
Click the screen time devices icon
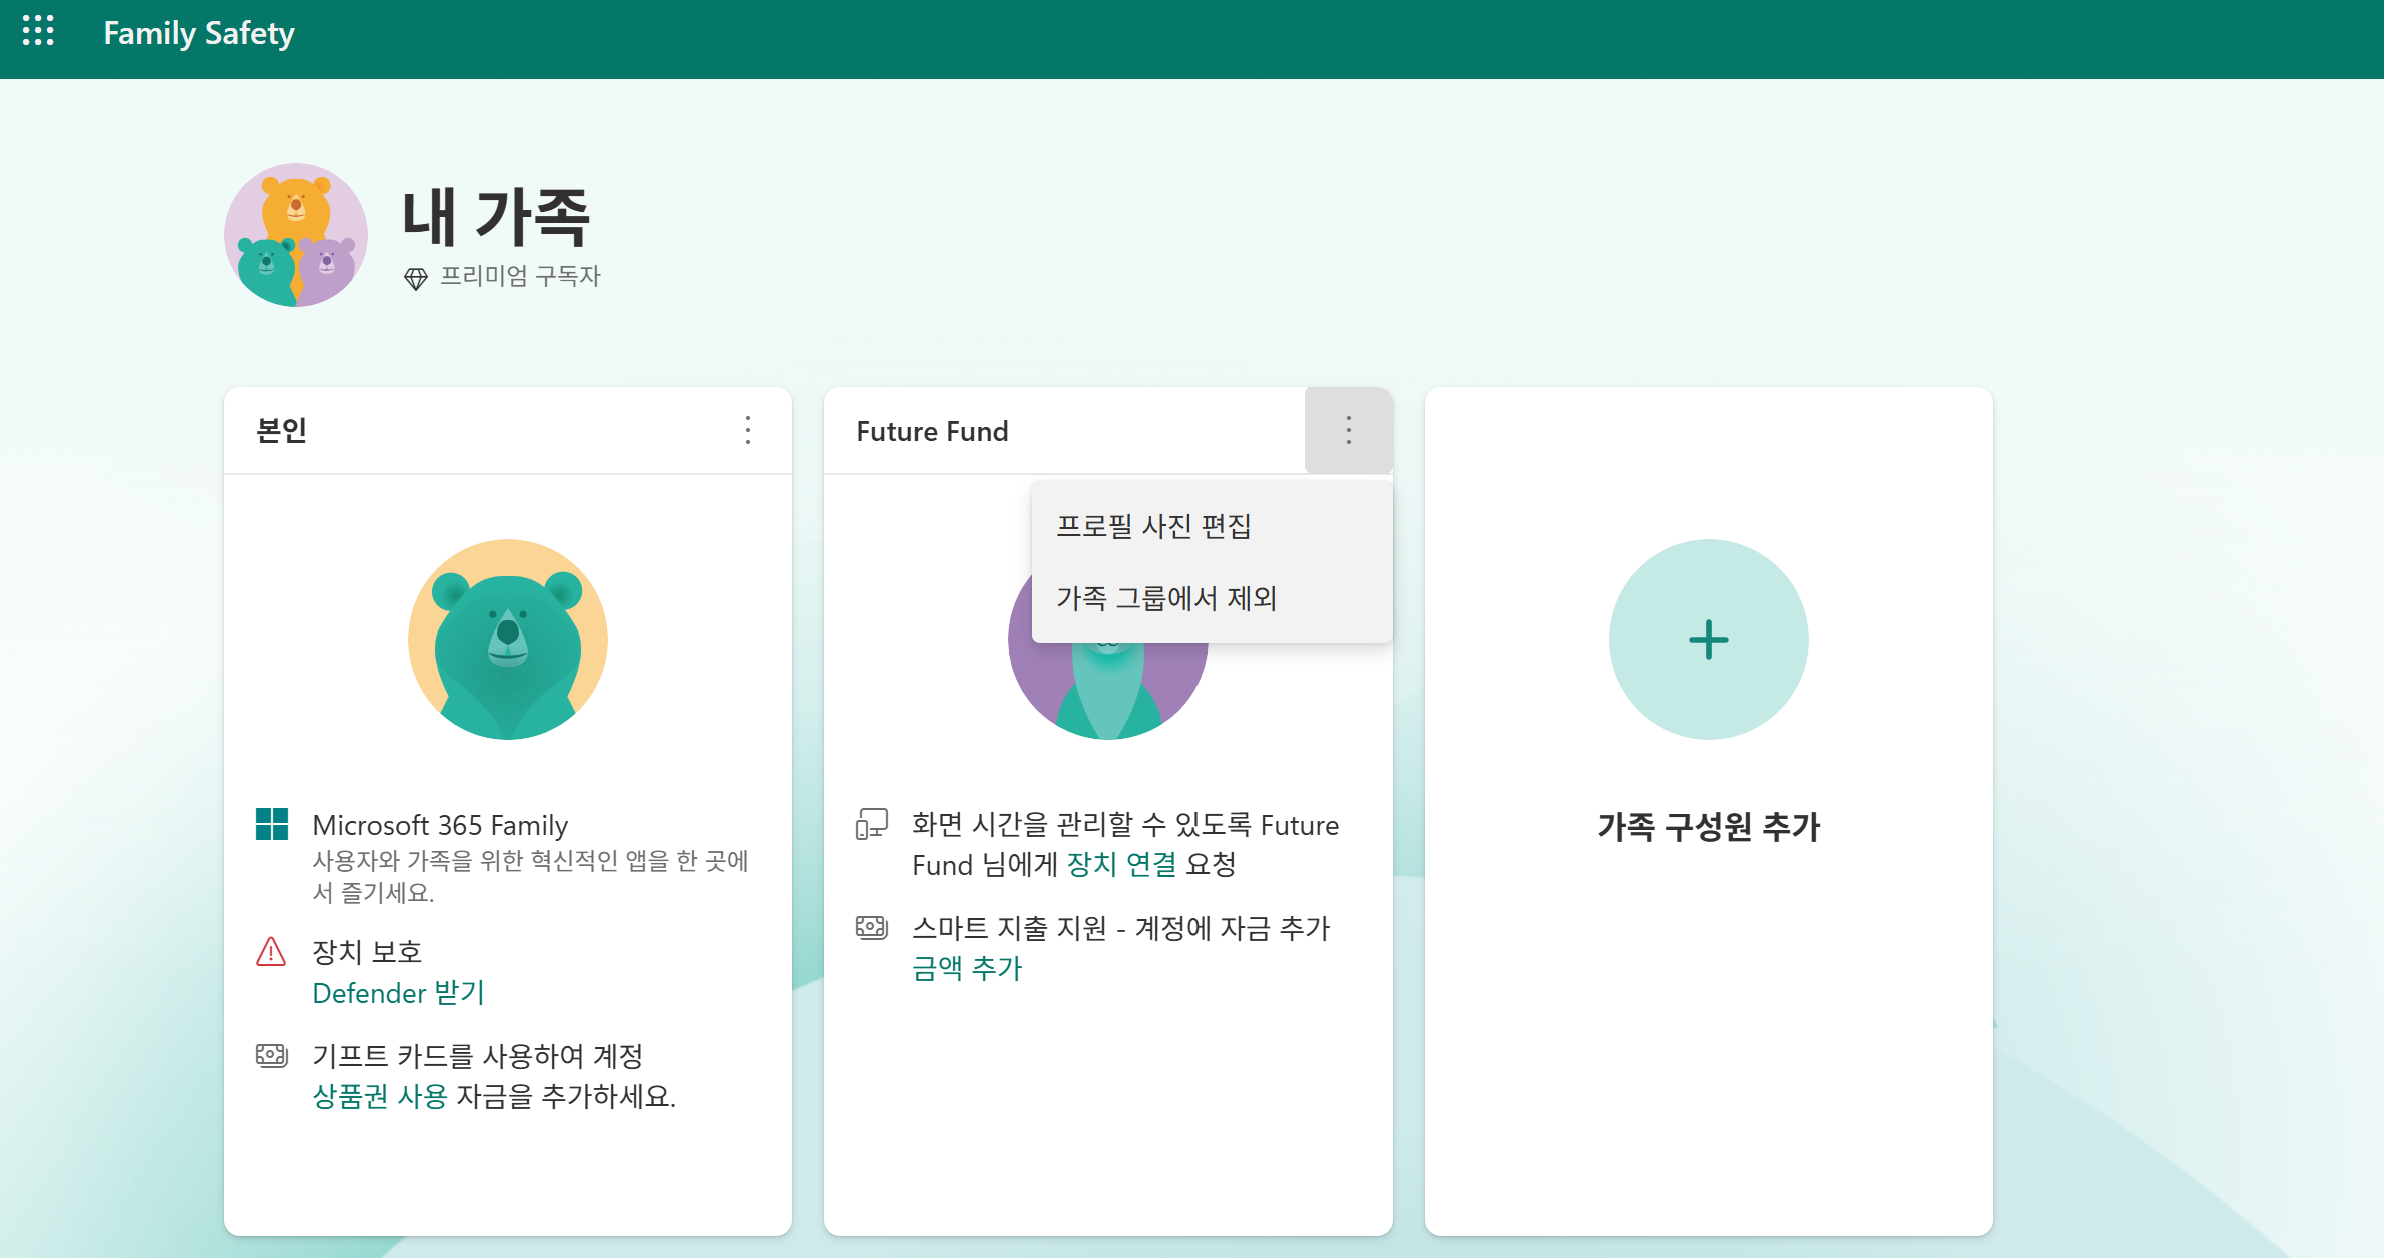point(872,824)
